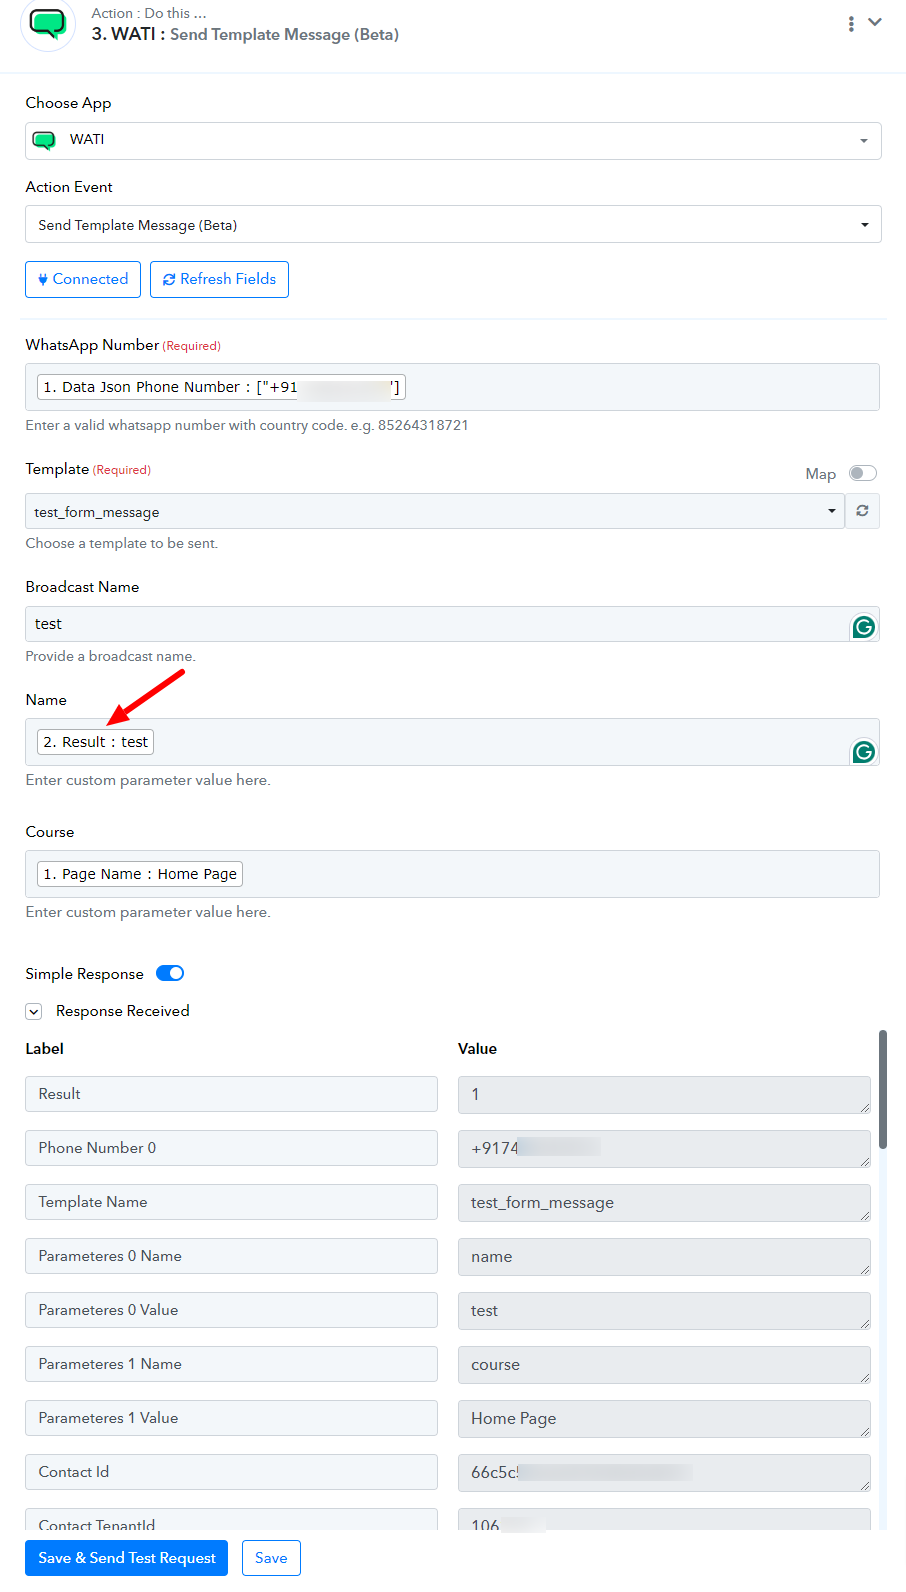The height and width of the screenshot is (1592, 906).
Task: Open the three-dot action options menu
Action: [851, 24]
